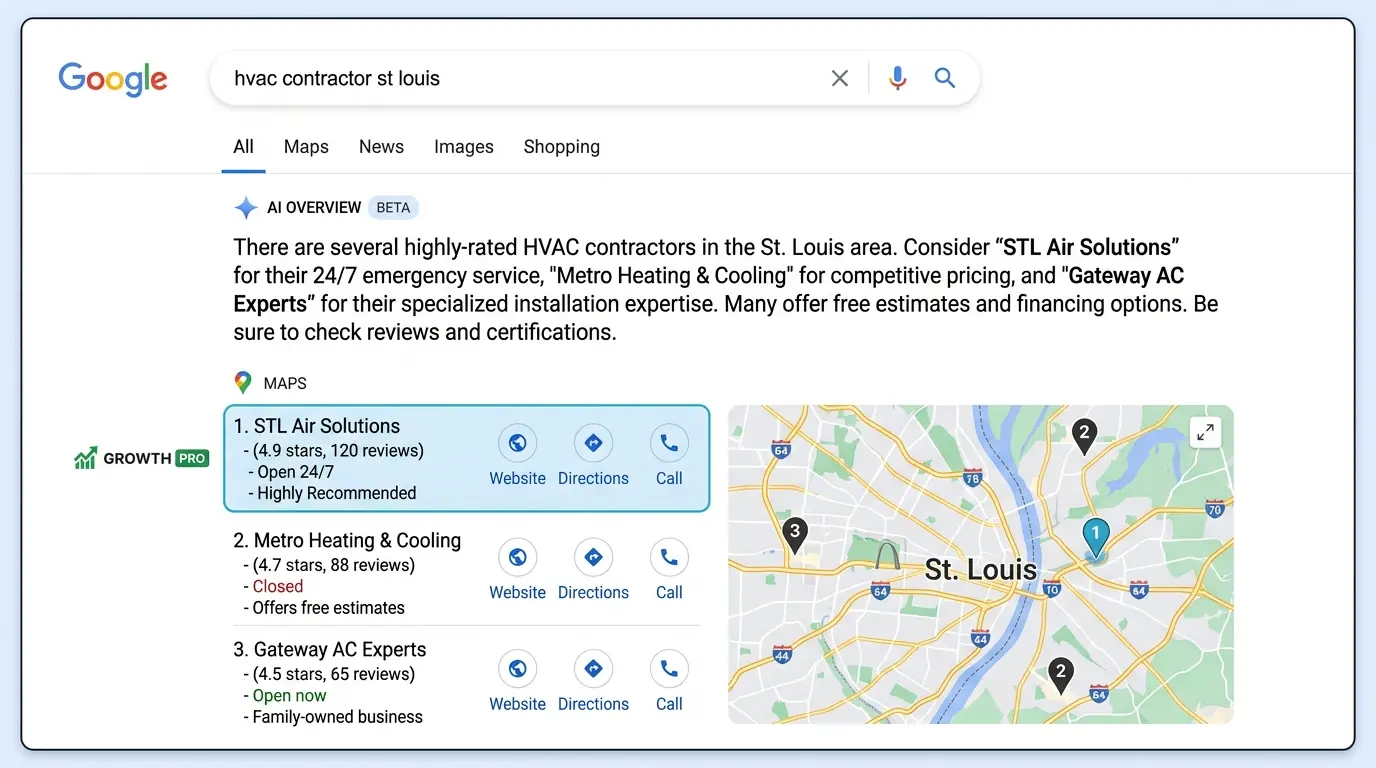Click the Gateway Arch icon on the map
The image size is (1376, 768).
tap(887, 556)
